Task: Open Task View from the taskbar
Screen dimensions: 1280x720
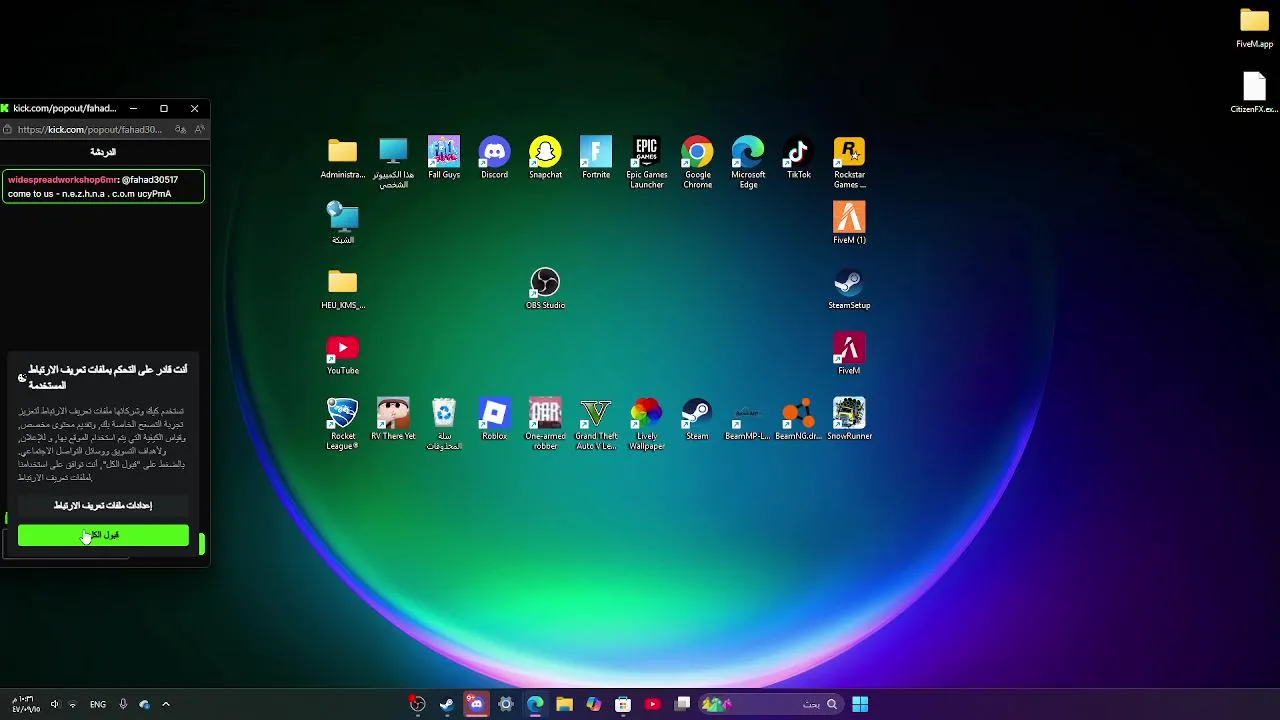Action: pyautogui.click(x=682, y=704)
